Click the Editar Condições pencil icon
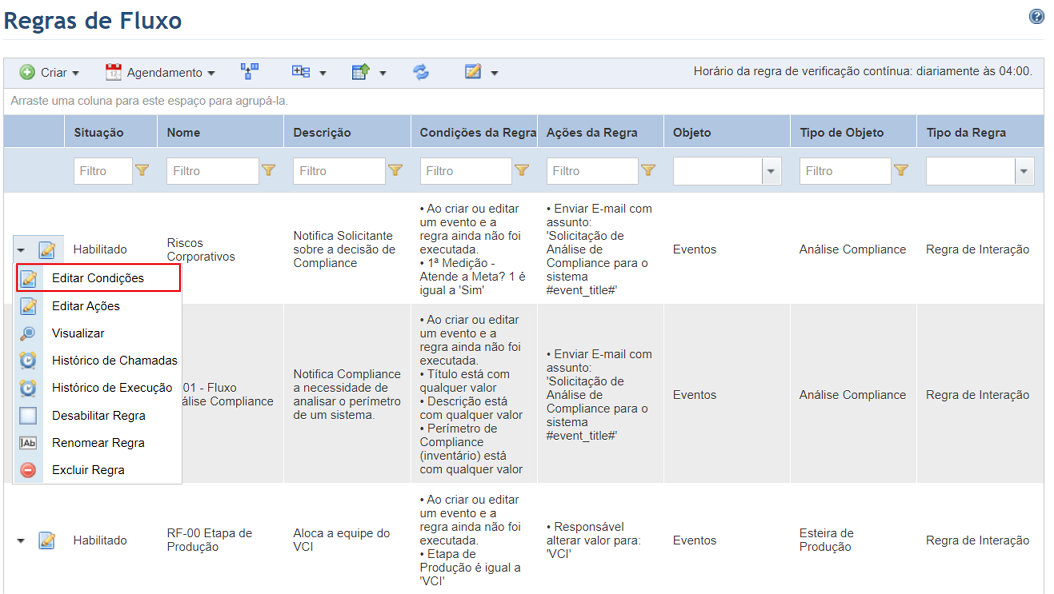1054x594 pixels. pyautogui.click(x=28, y=278)
